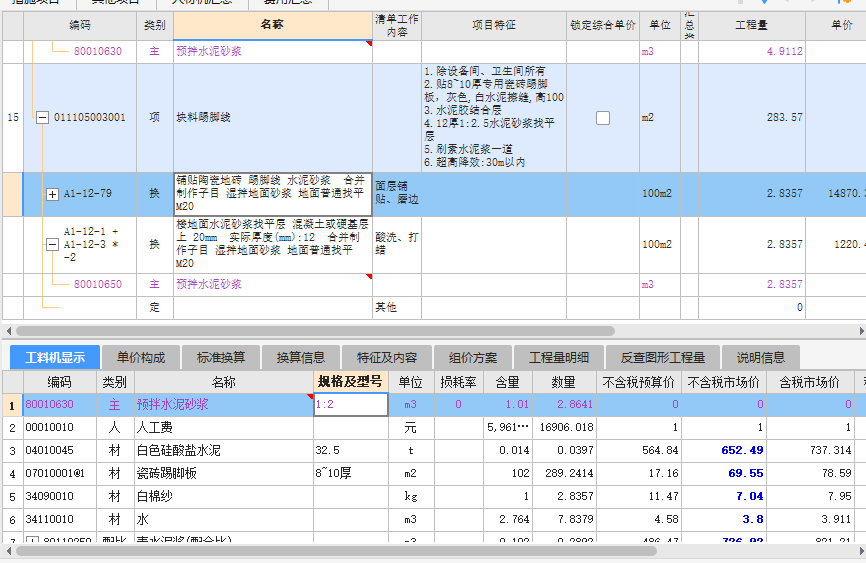Switch to 换算信息 tab
Image resolution: width=866 pixels, height=563 pixels.
pos(301,357)
